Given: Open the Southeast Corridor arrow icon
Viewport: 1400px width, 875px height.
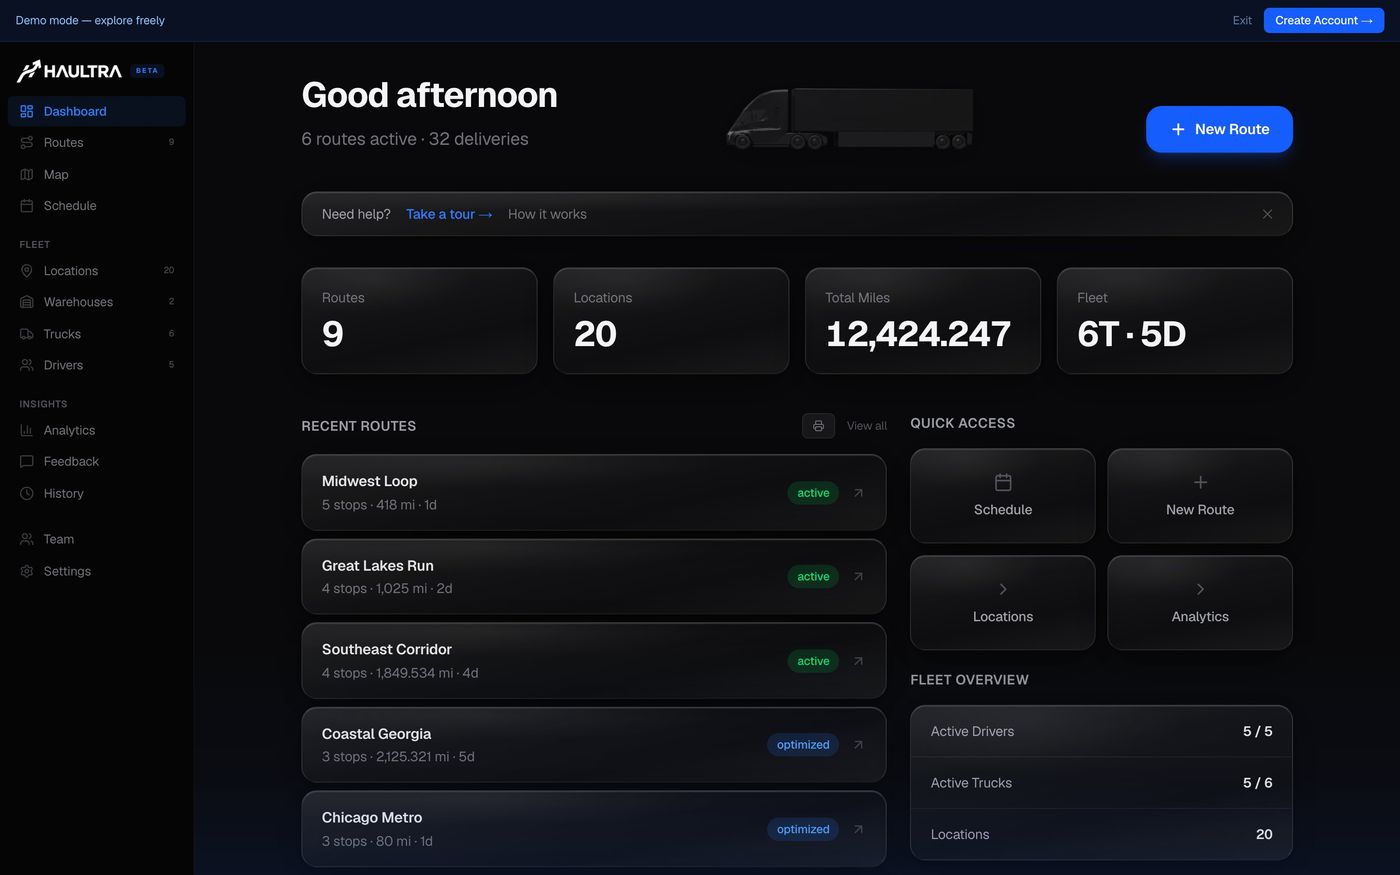Looking at the screenshot, I should [x=858, y=661].
